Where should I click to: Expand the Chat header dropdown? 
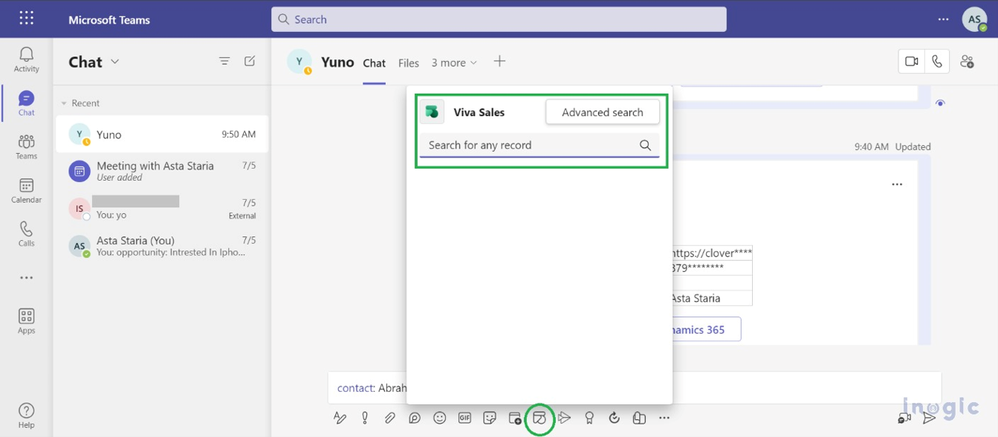[115, 61]
